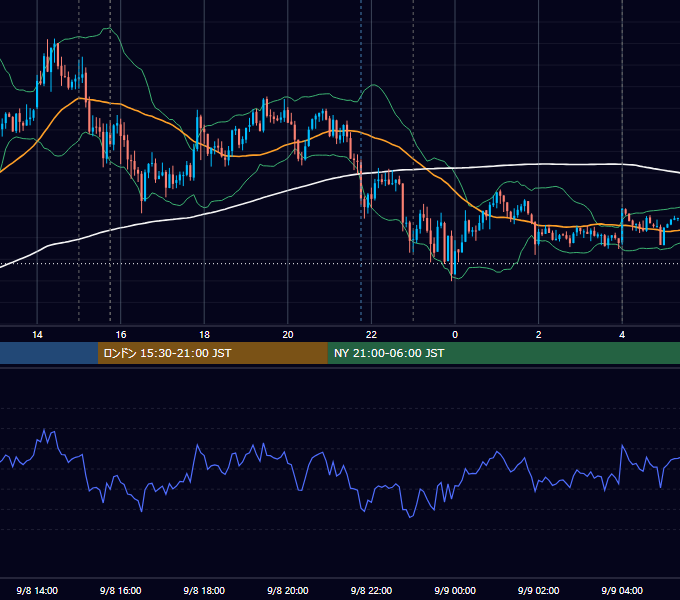This screenshot has width=680, height=600.
Task: Click the 9/8 18:00 time label
Action: point(204,590)
